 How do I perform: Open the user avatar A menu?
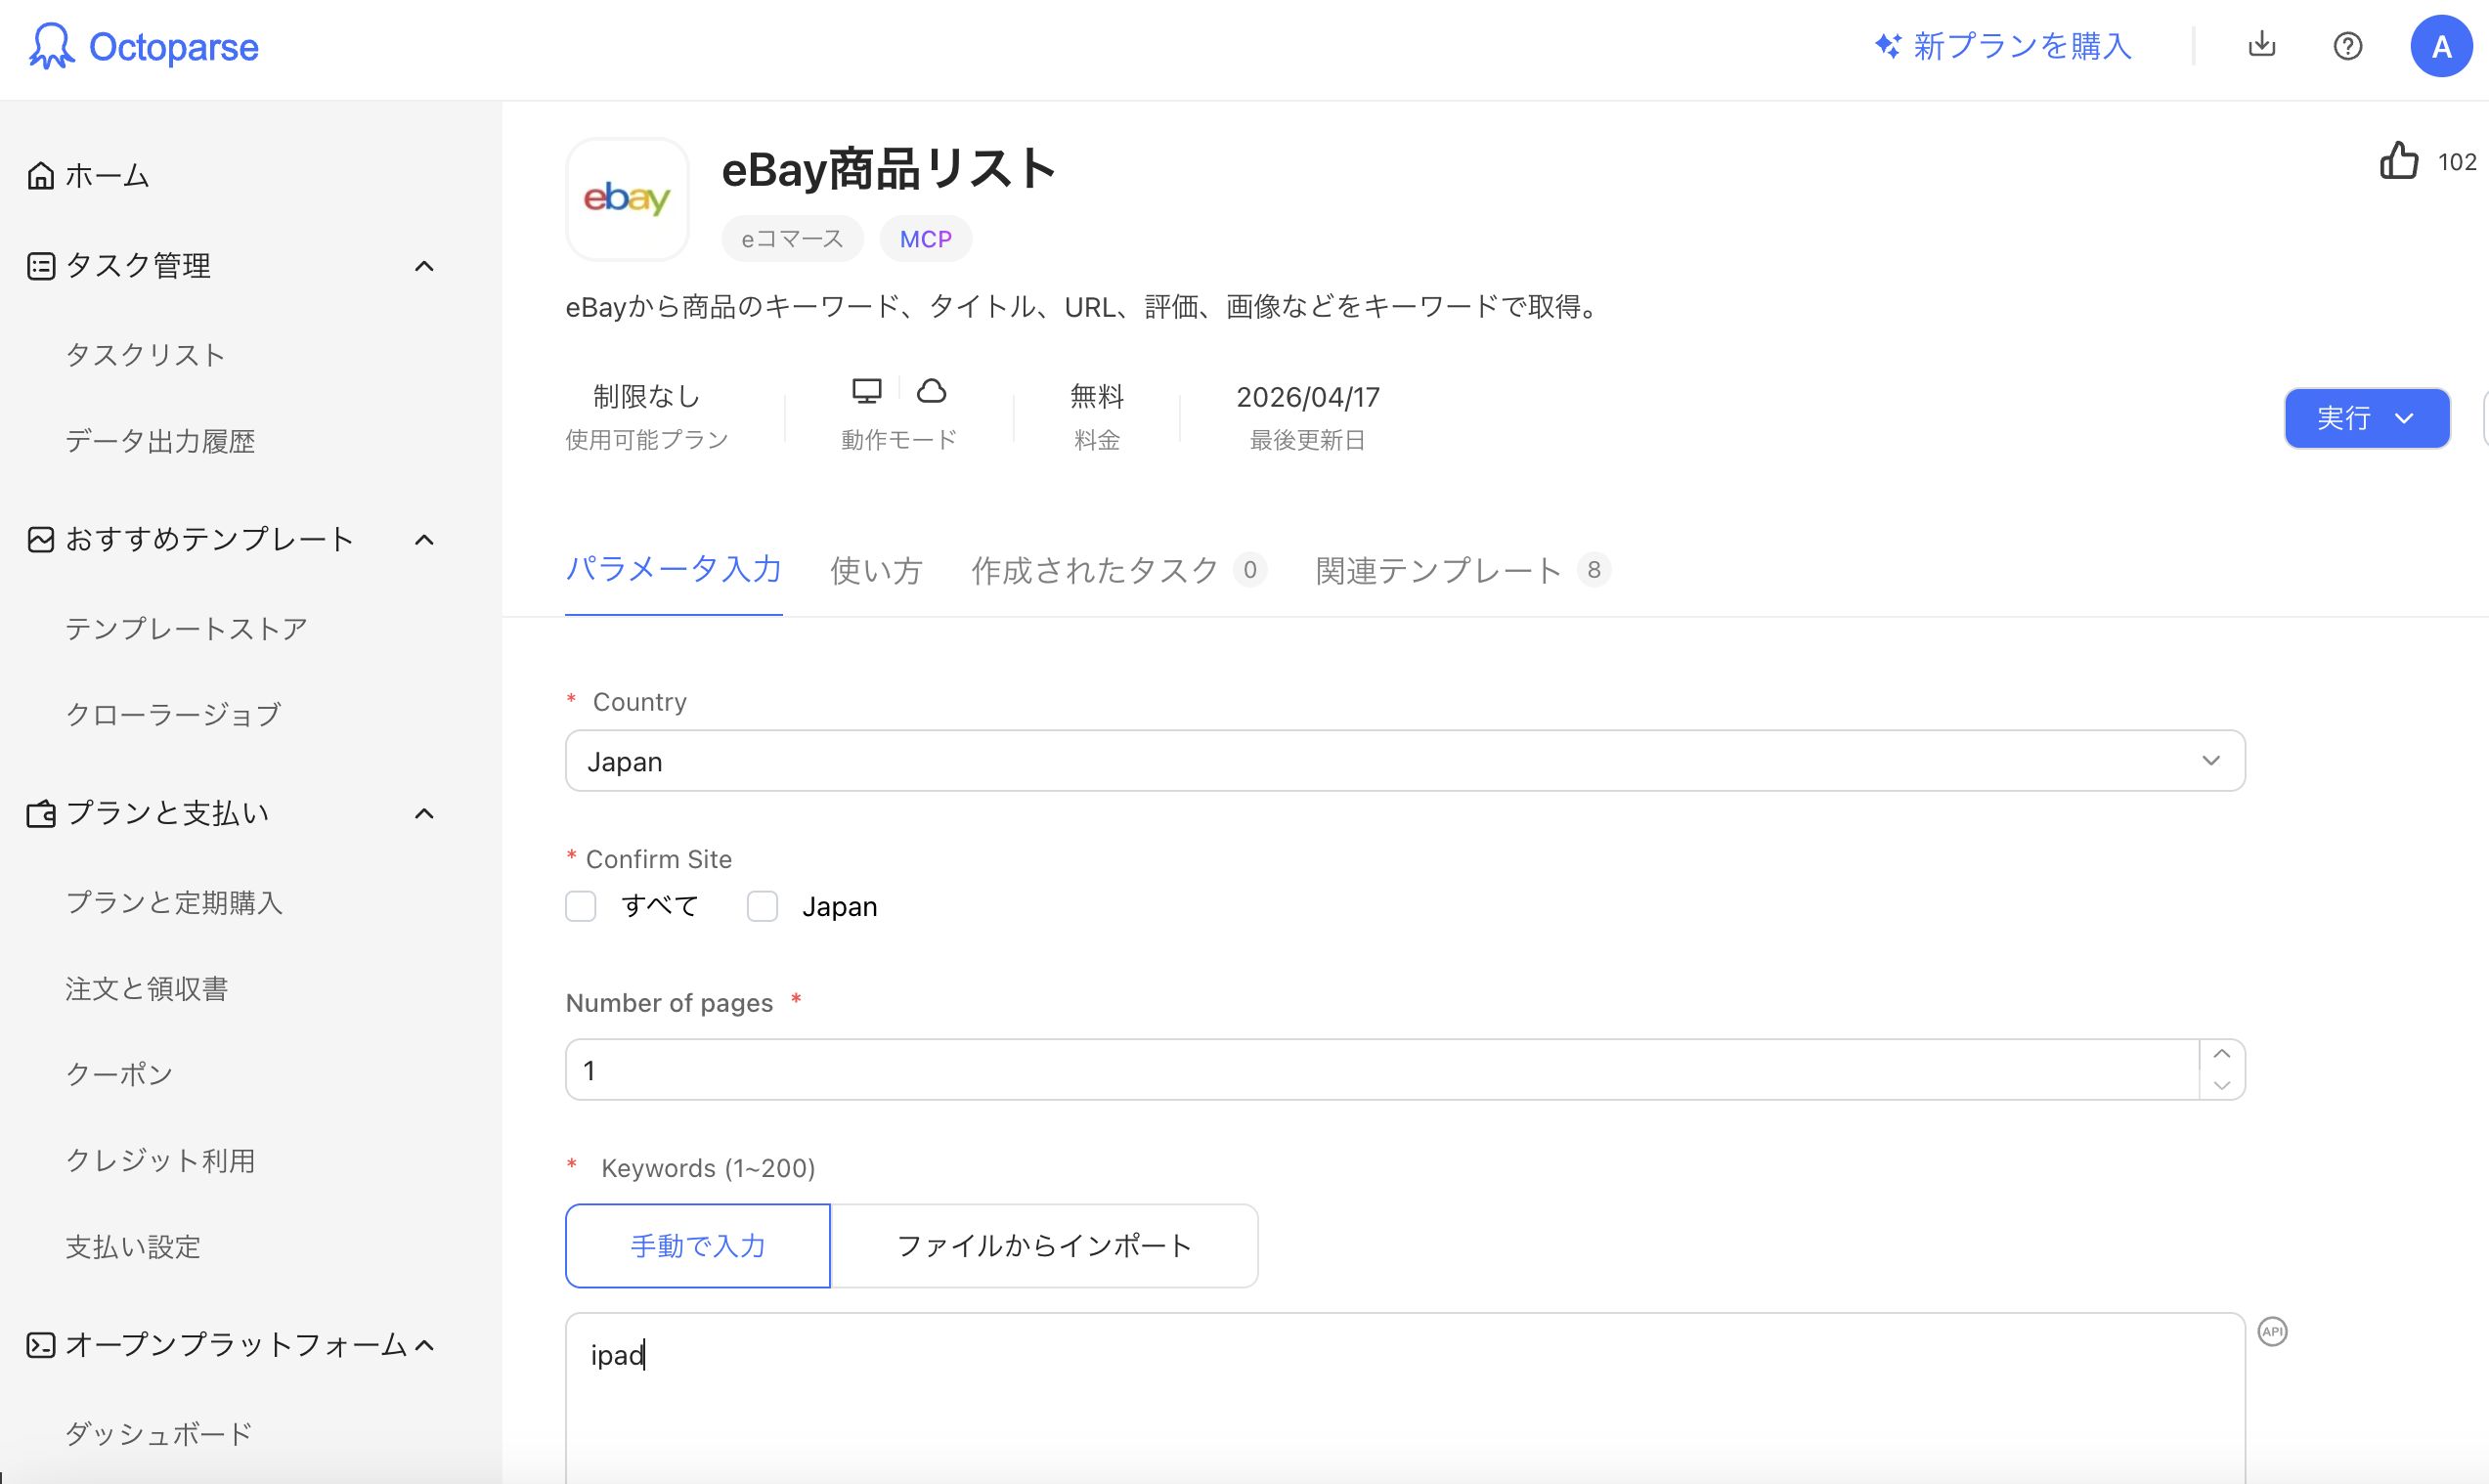pyautogui.click(x=2441, y=46)
